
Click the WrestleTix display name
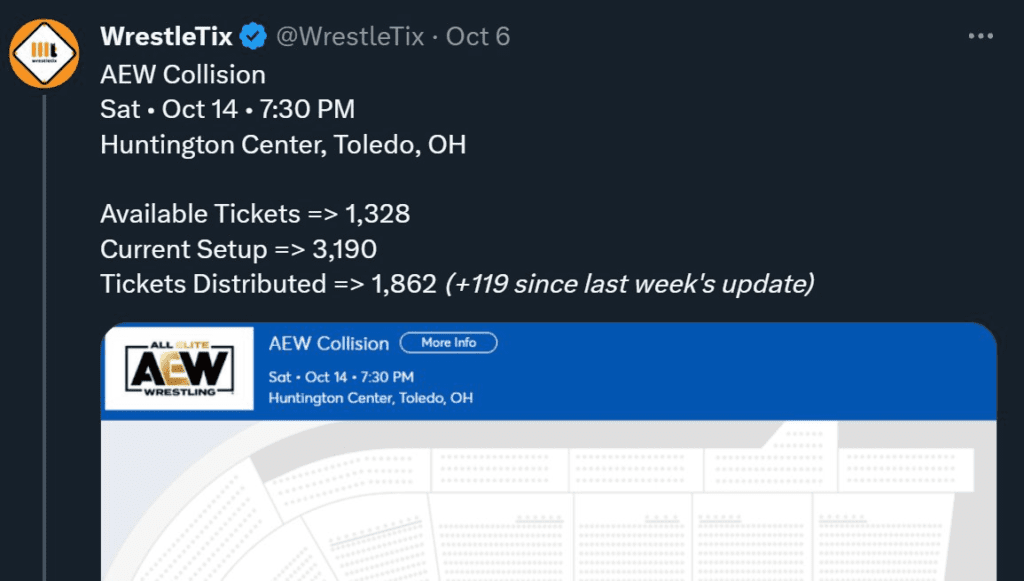point(166,37)
